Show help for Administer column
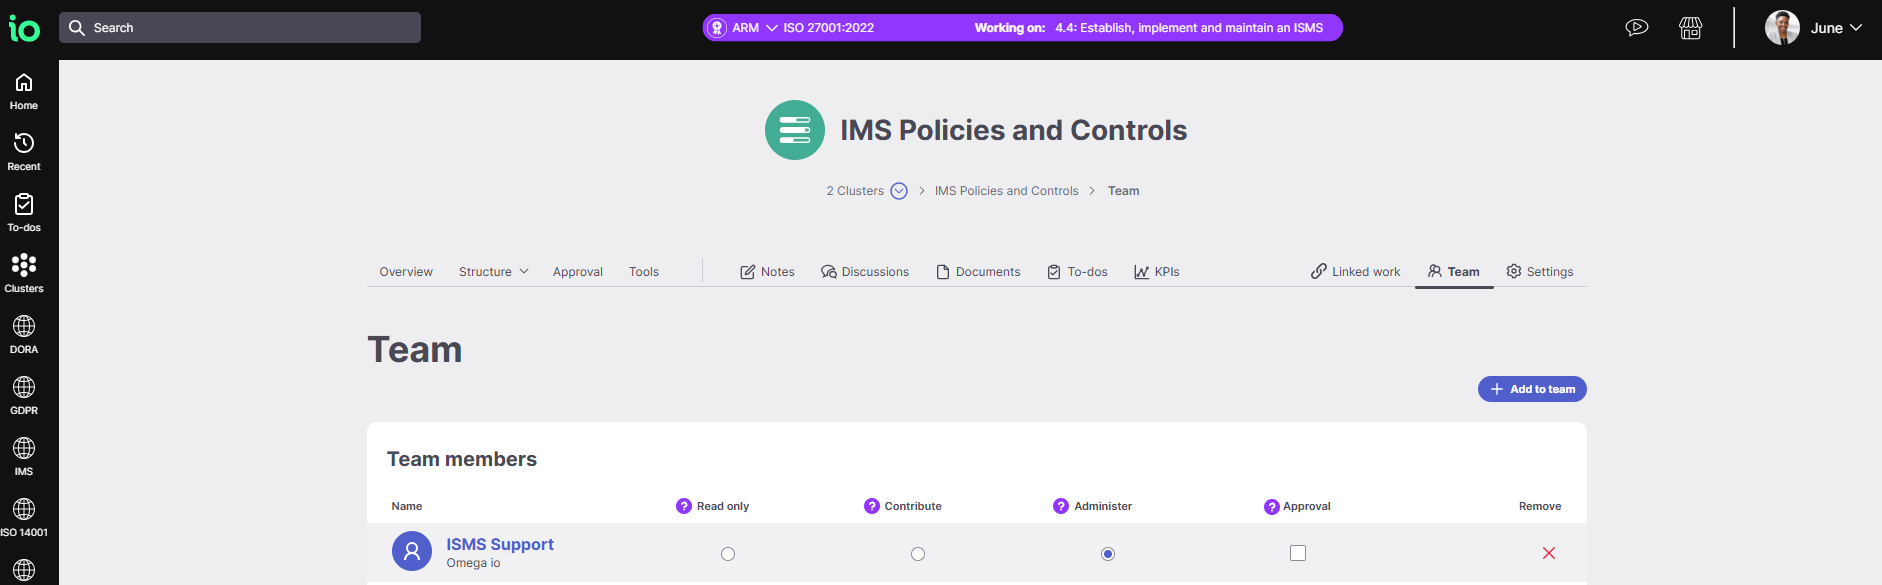The image size is (1882, 585). coord(1061,506)
